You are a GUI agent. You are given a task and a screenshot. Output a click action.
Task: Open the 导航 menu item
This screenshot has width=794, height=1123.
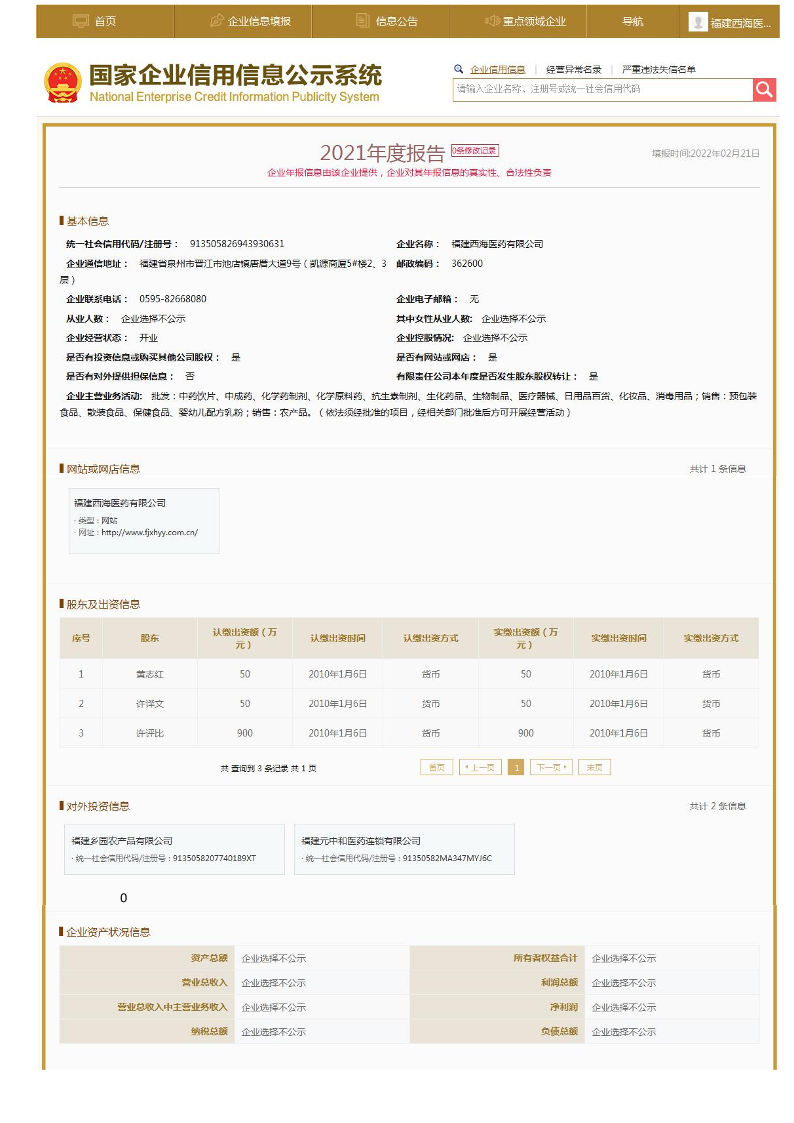click(x=632, y=21)
